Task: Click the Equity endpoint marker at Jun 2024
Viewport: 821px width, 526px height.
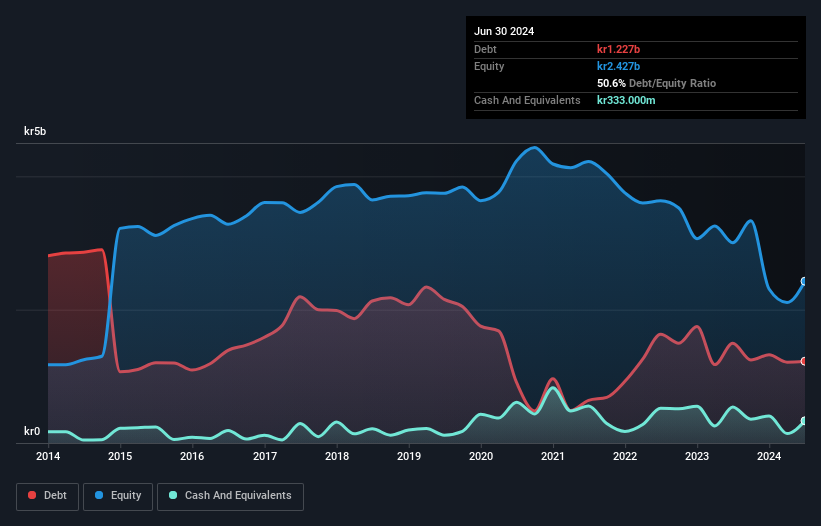Action: pyautogui.click(x=804, y=282)
